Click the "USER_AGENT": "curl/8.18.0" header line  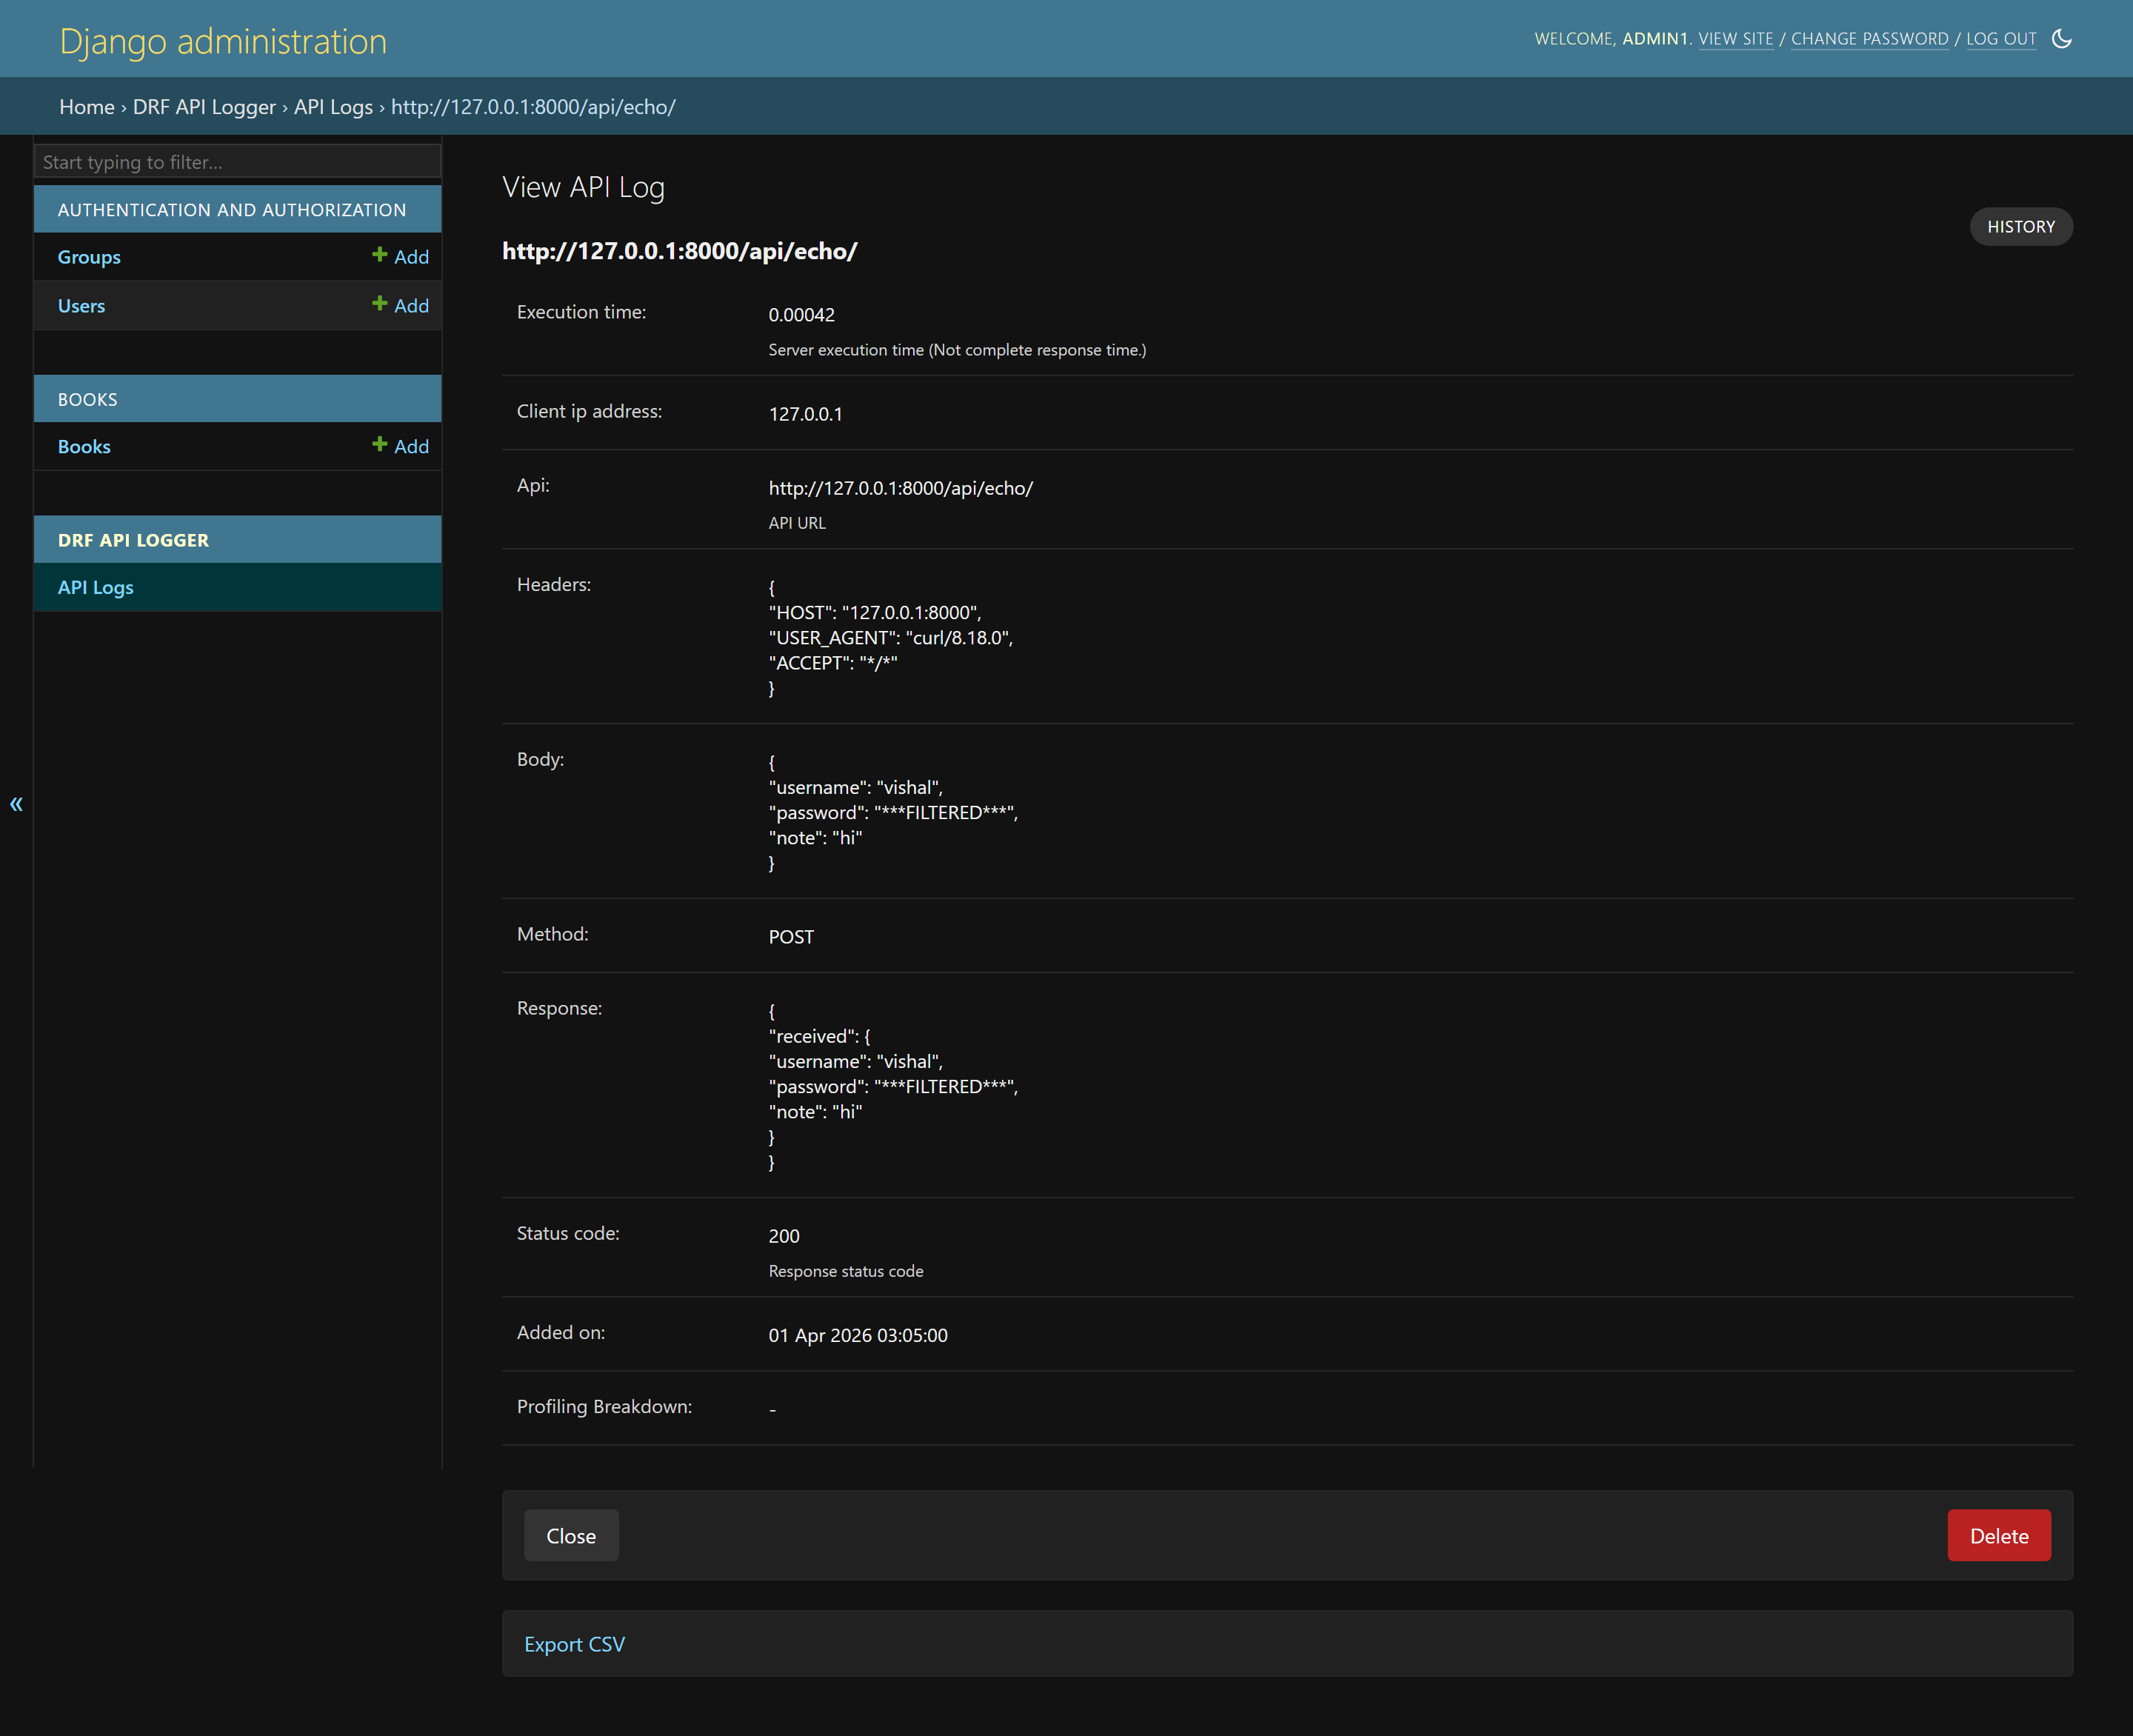coord(890,638)
